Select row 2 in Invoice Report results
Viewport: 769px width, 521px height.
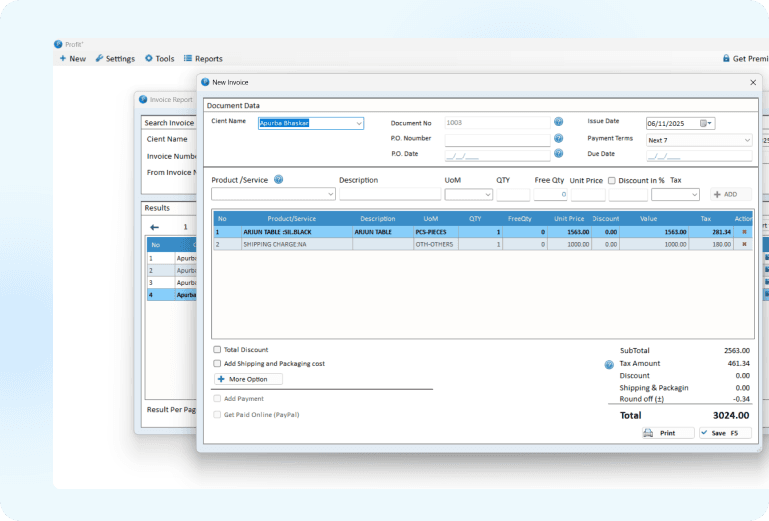(x=172, y=270)
